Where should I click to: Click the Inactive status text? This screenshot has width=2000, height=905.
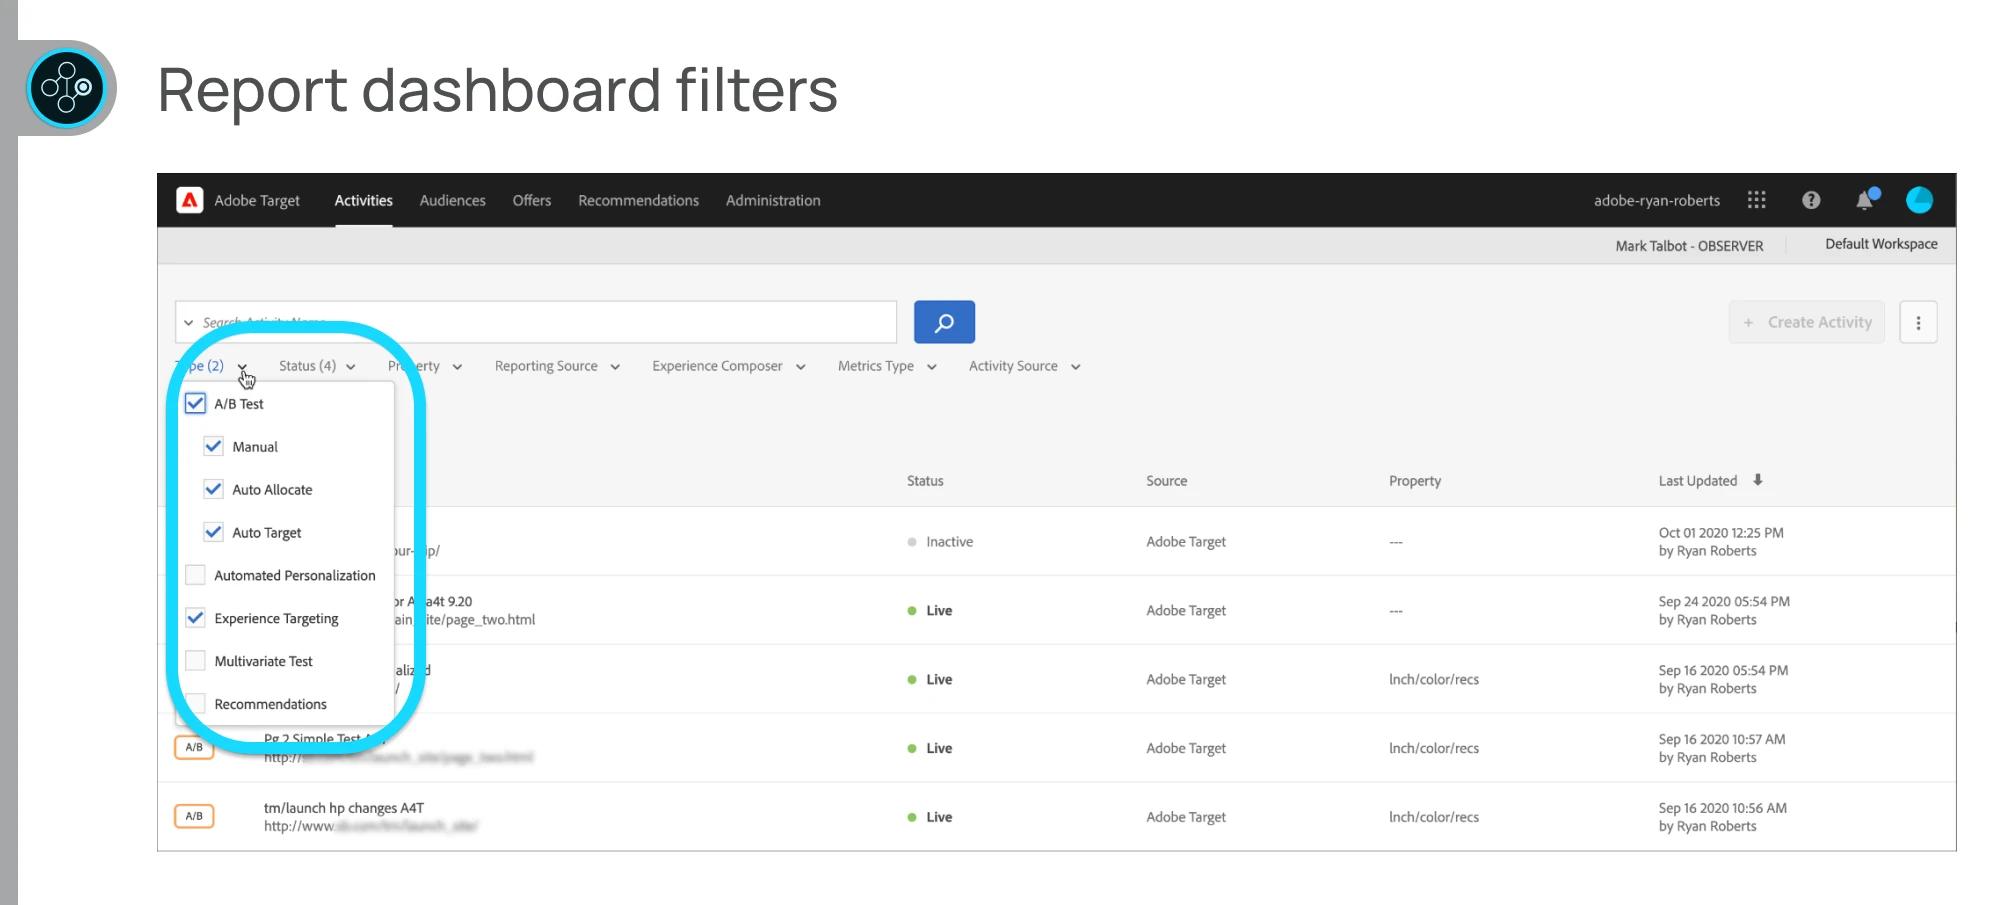[x=949, y=541]
